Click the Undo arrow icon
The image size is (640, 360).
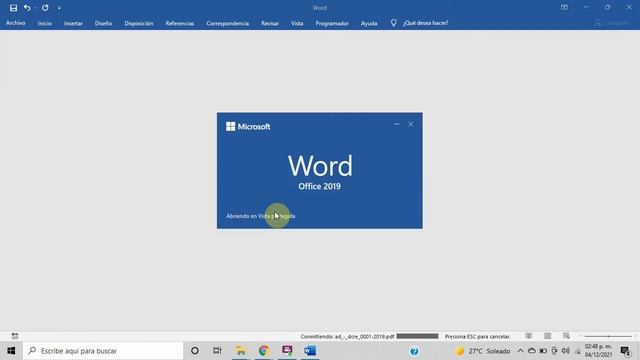coord(27,8)
